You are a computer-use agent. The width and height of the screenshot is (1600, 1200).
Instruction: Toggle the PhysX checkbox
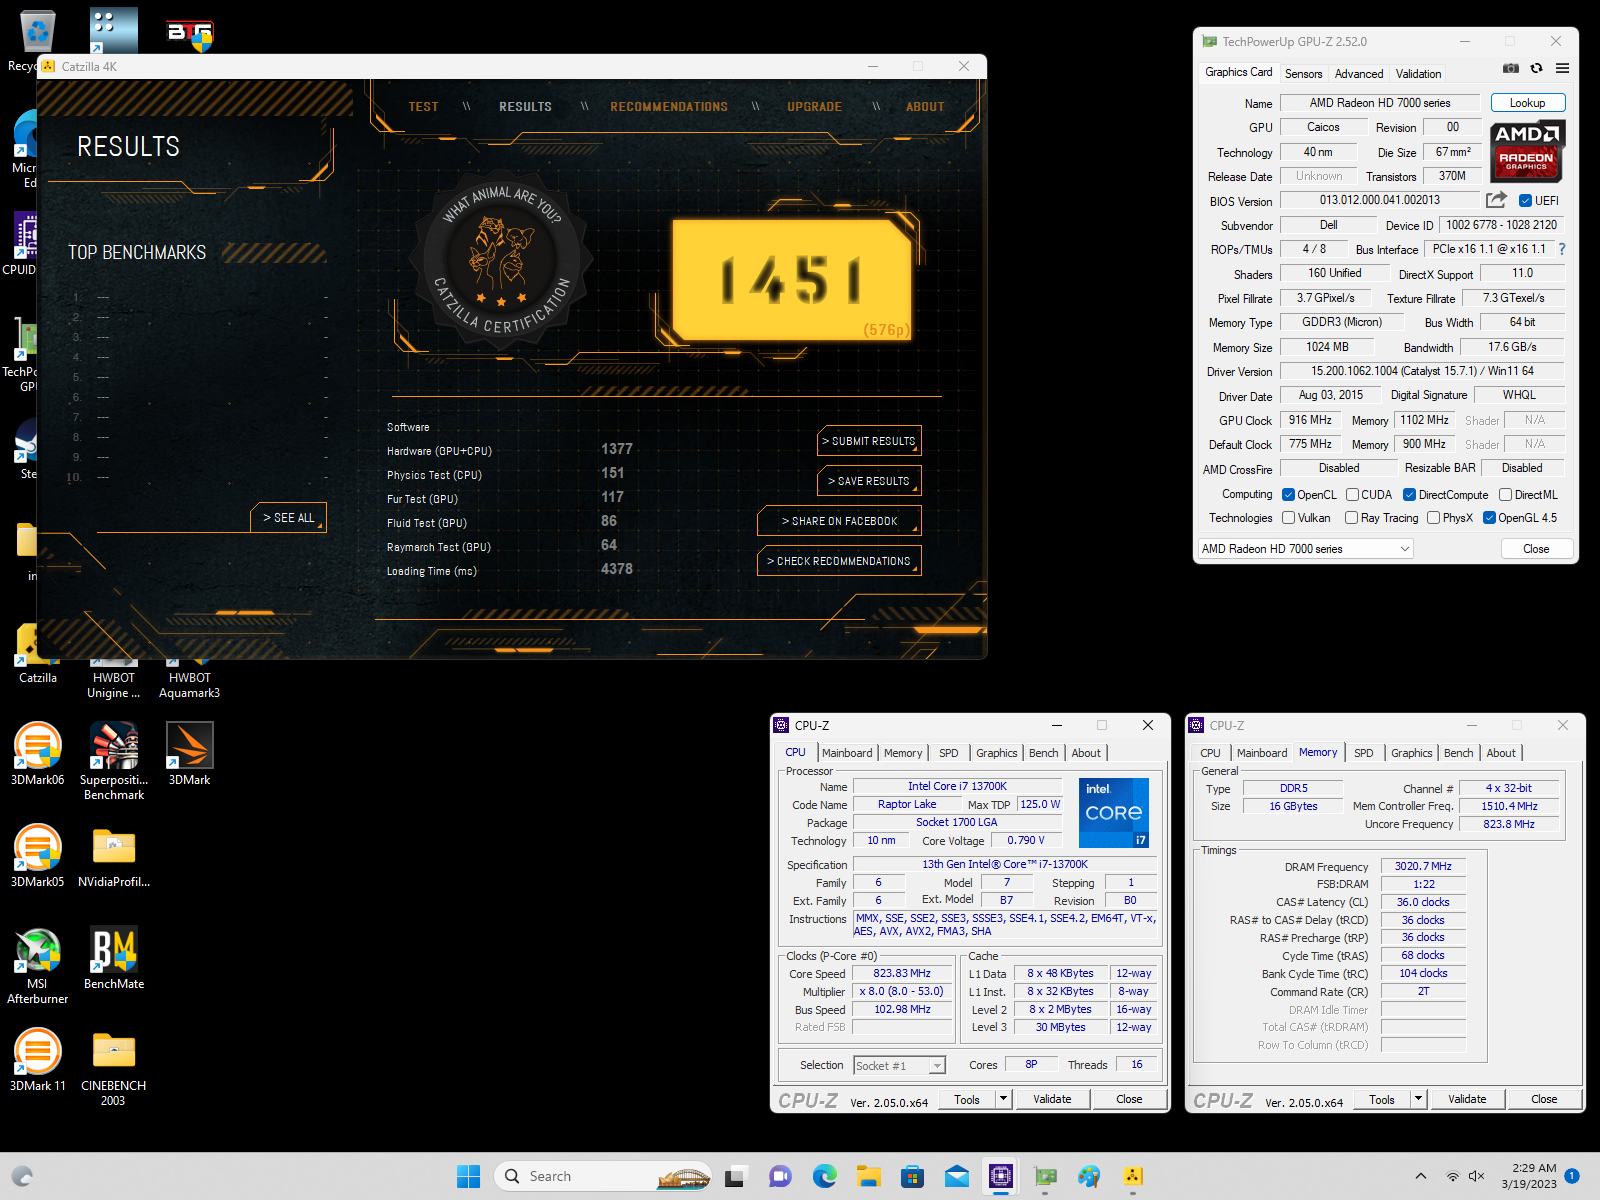click(1433, 518)
